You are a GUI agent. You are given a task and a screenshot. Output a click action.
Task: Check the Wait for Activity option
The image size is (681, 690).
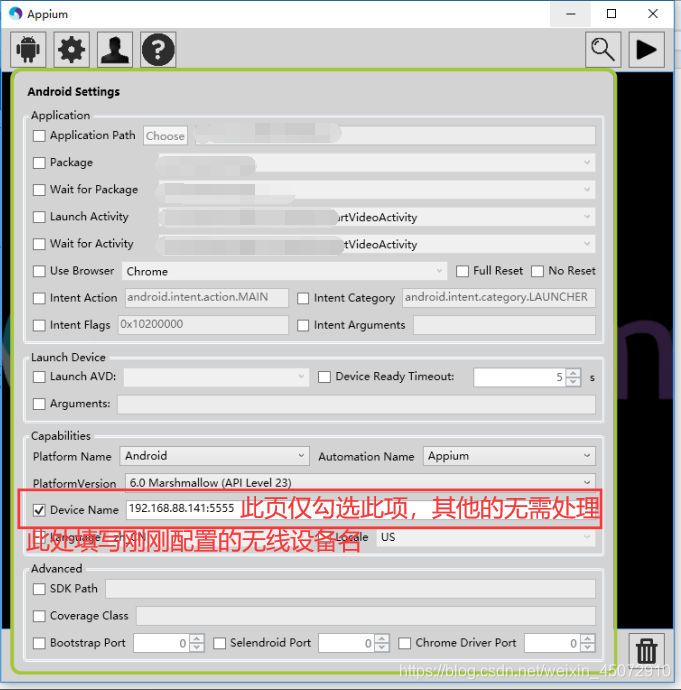(x=39, y=244)
